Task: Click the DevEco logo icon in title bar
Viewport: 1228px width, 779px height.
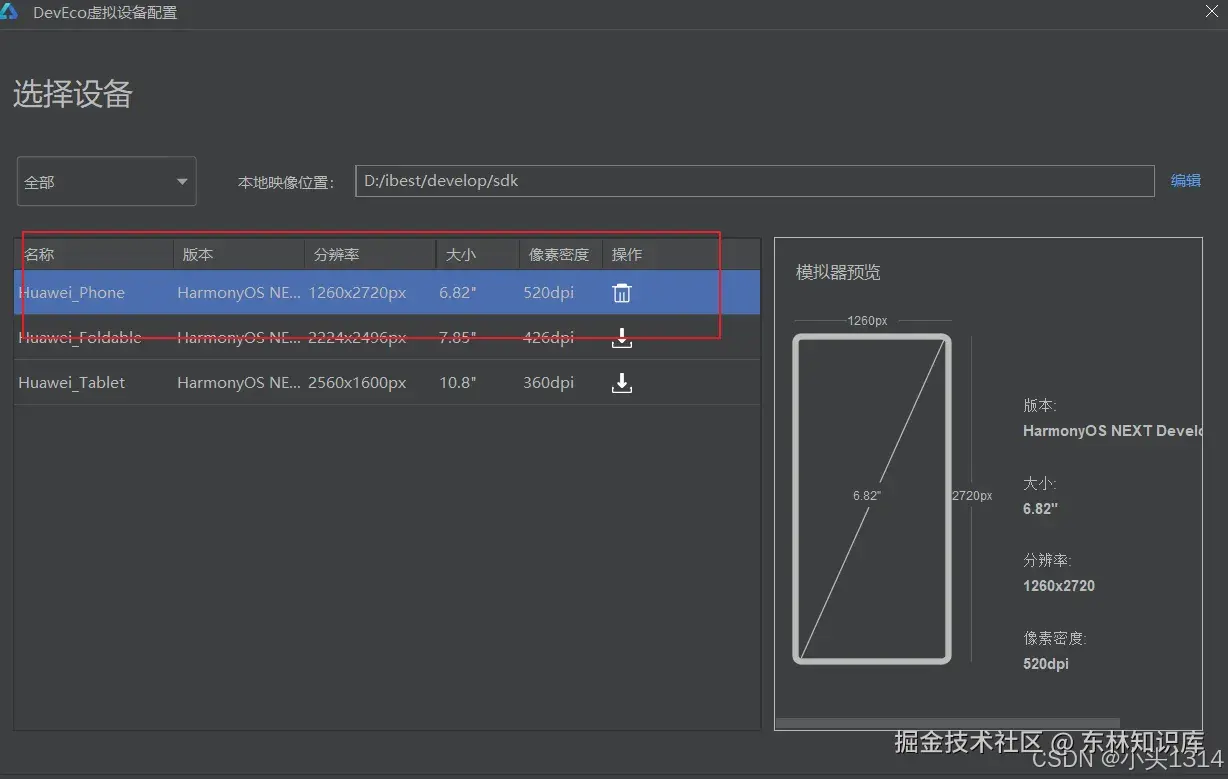Action: point(10,12)
